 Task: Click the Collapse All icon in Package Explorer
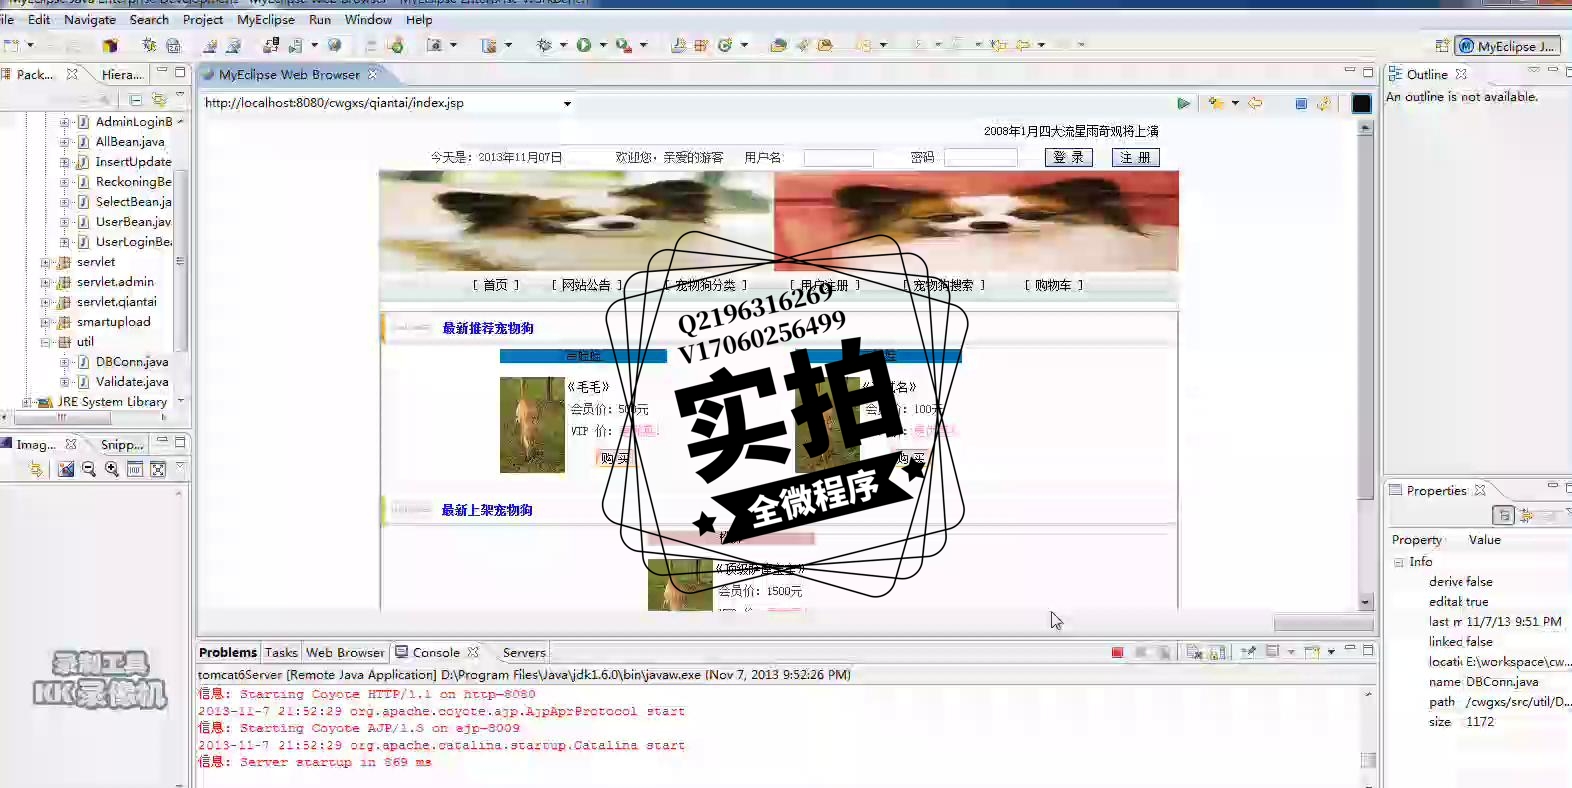pyautogui.click(x=136, y=99)
